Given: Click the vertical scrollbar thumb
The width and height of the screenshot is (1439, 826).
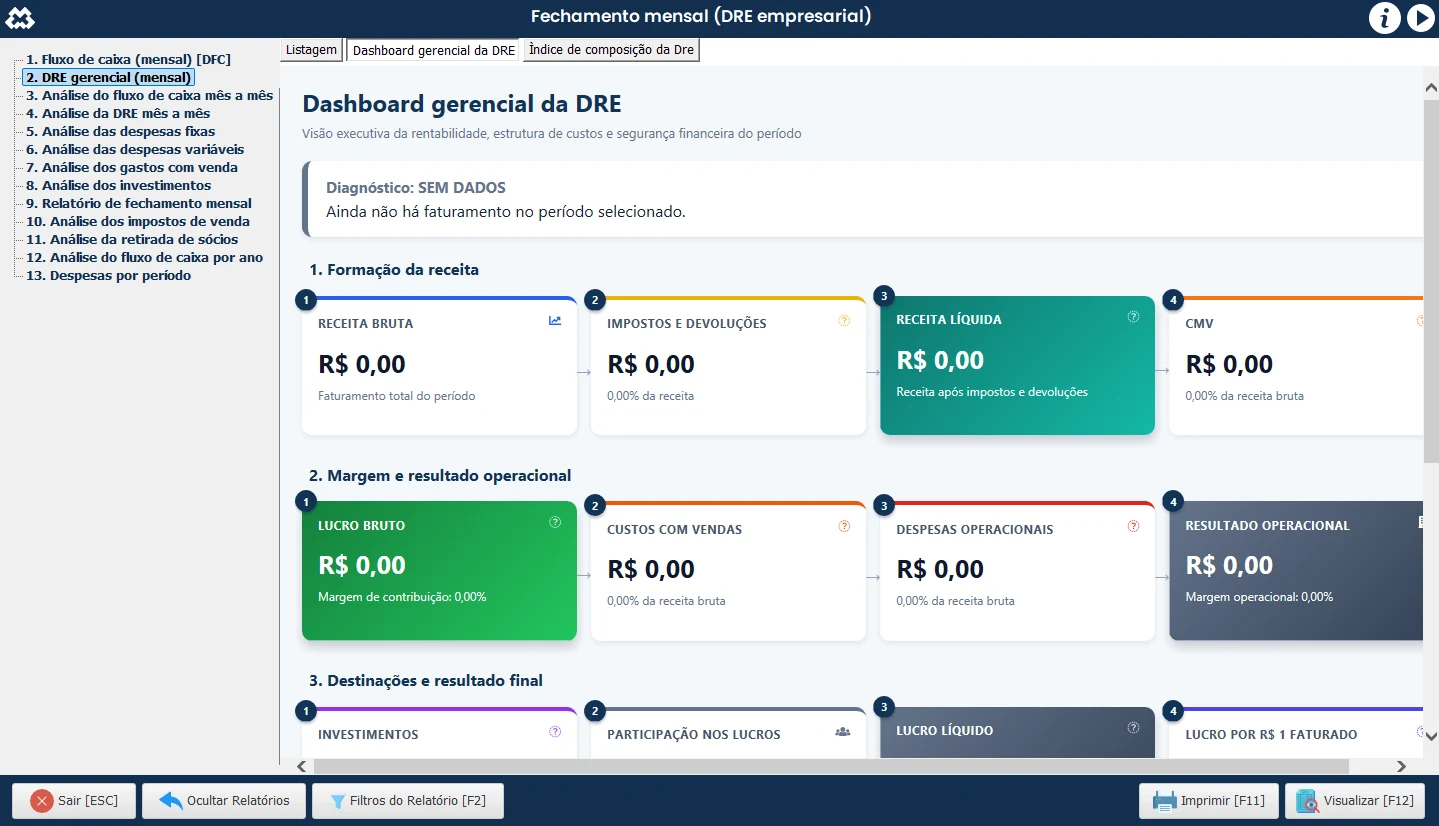Looking at the screenshot, I should point(1431,281).
